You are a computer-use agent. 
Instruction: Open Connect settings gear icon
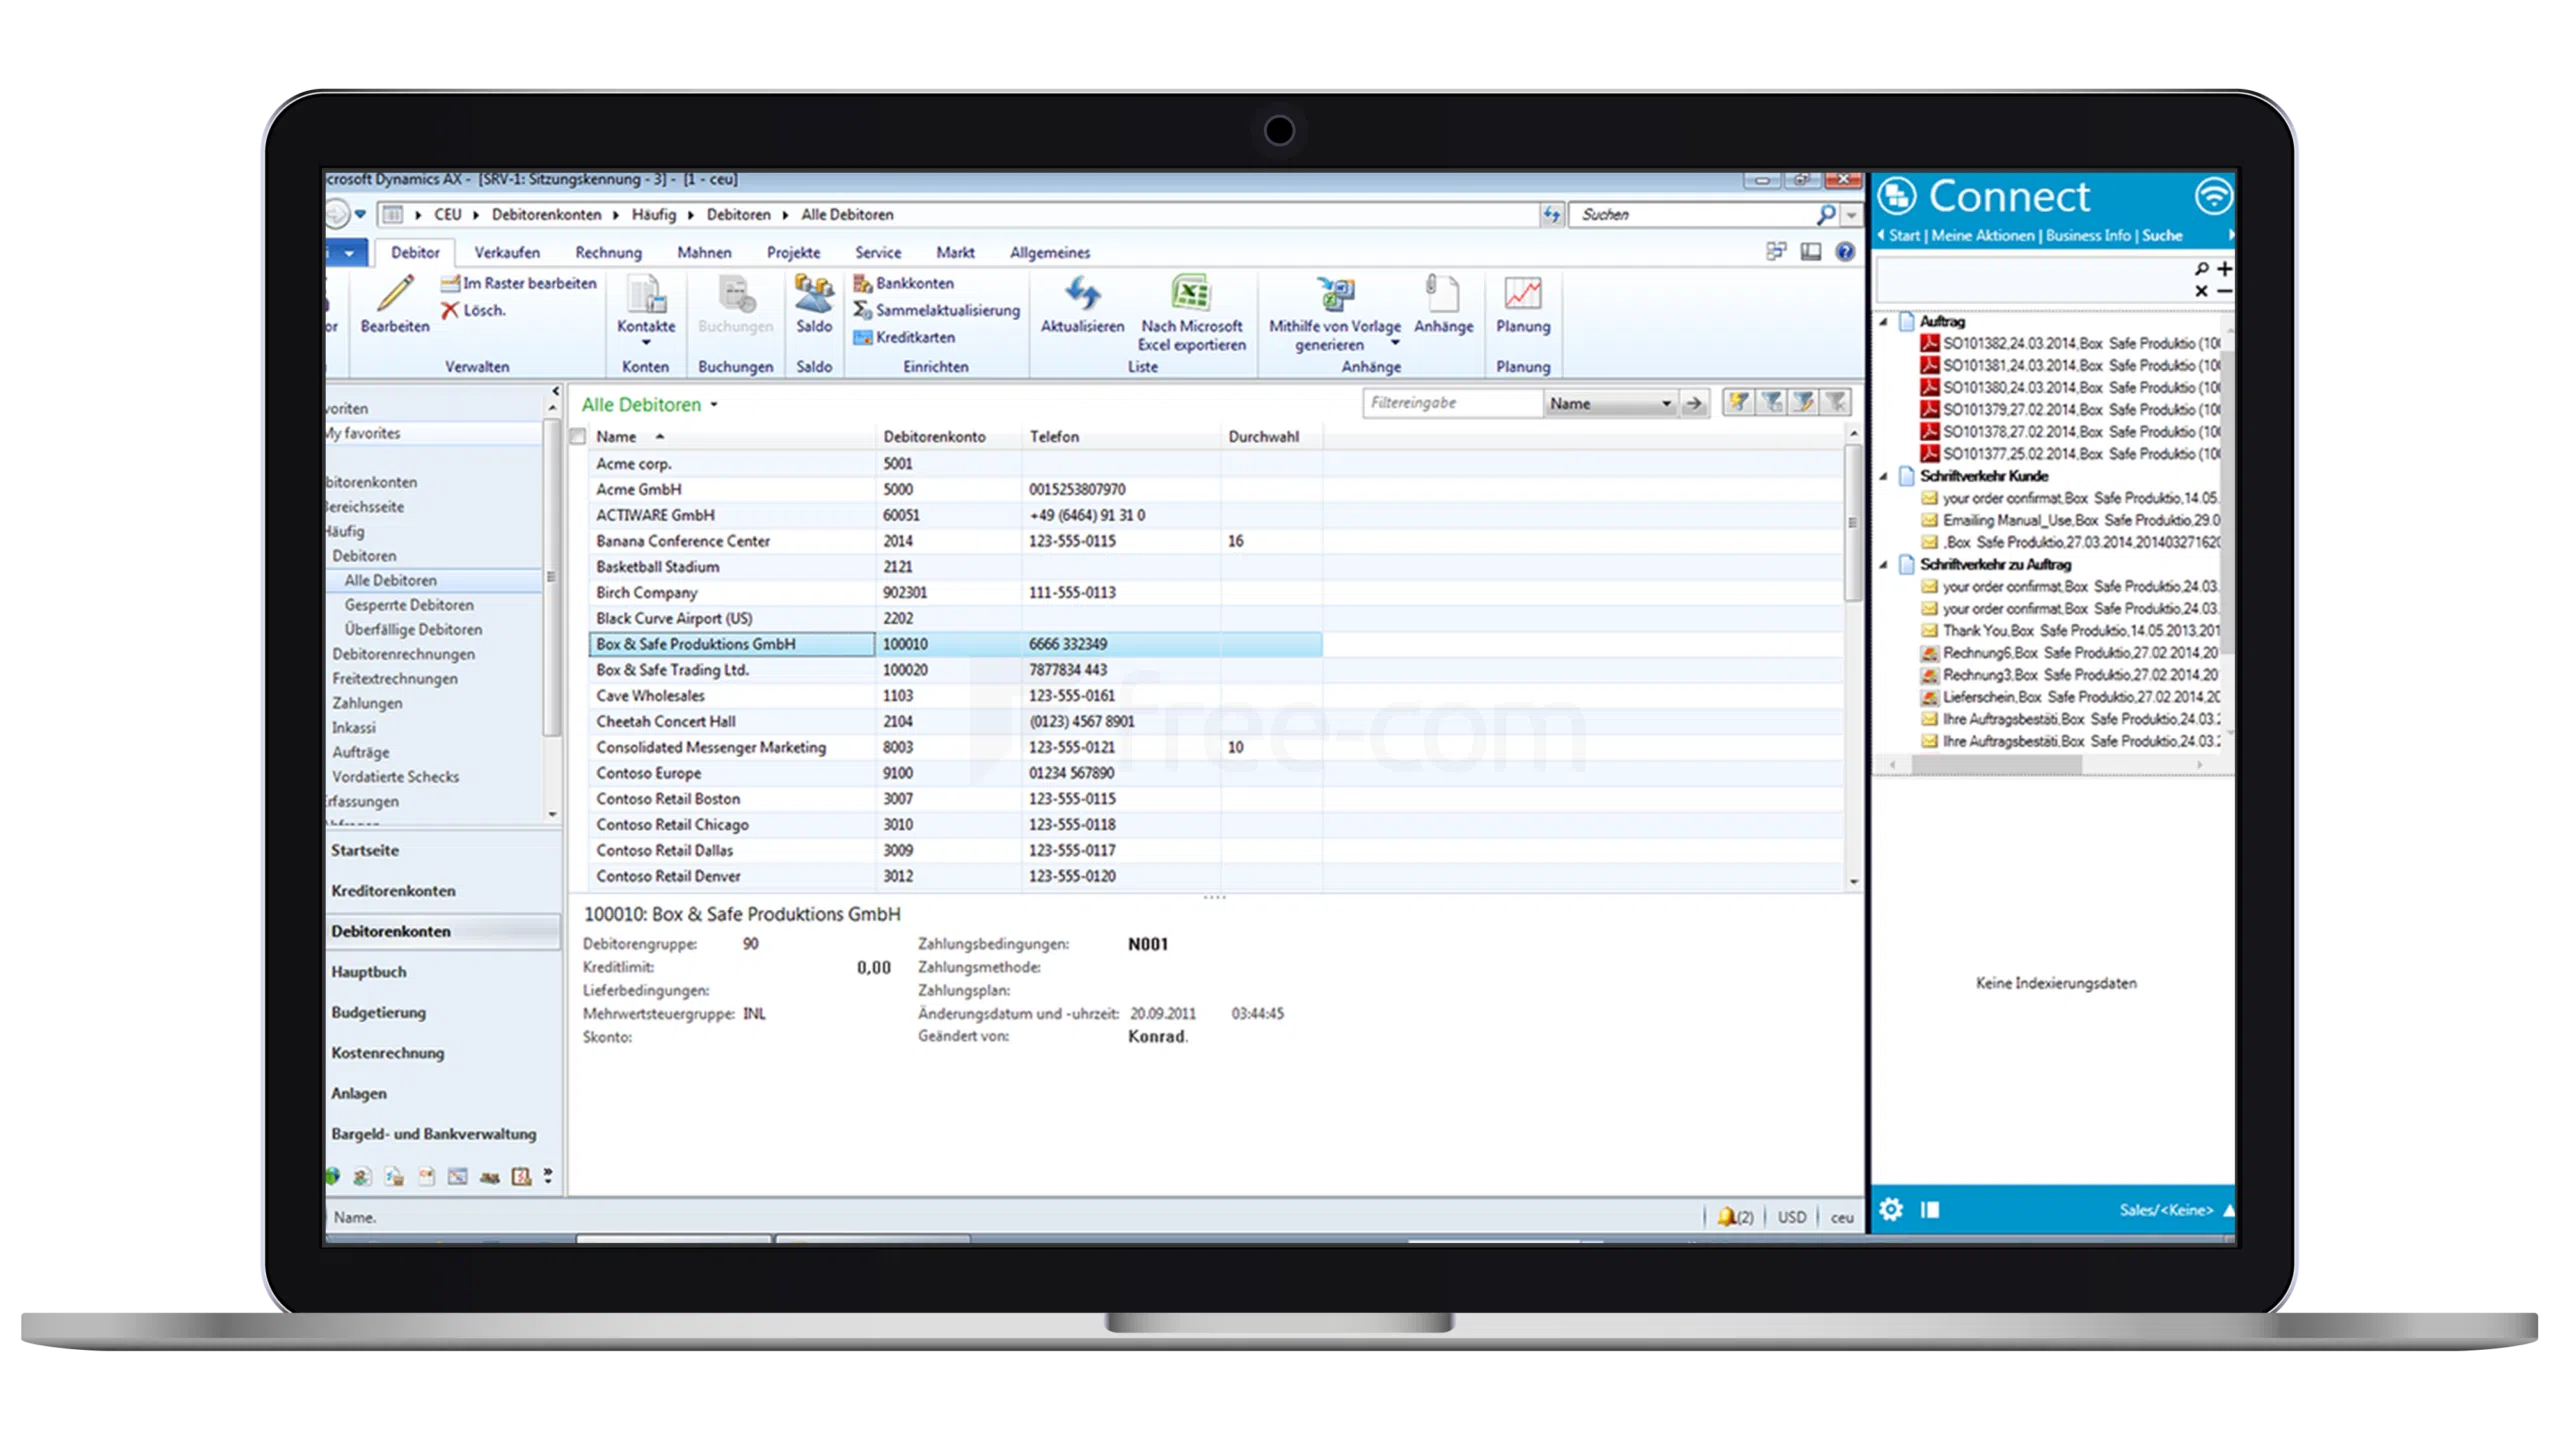pos(1890,1209)
